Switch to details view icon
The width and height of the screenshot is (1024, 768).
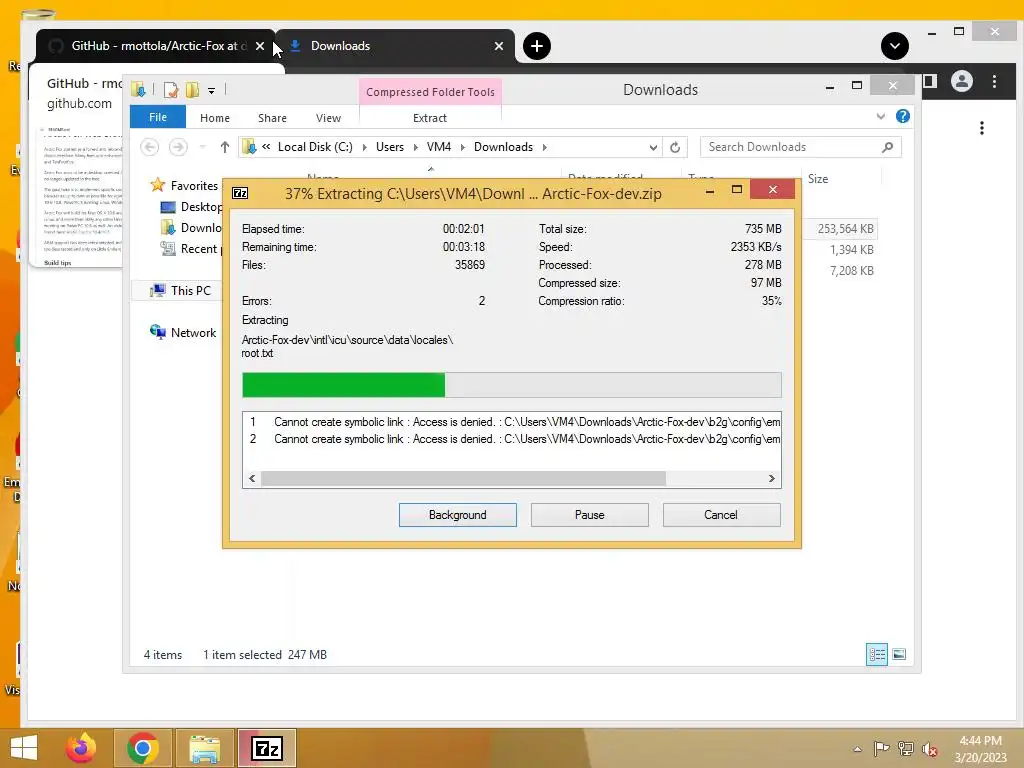tap(876, 654)
